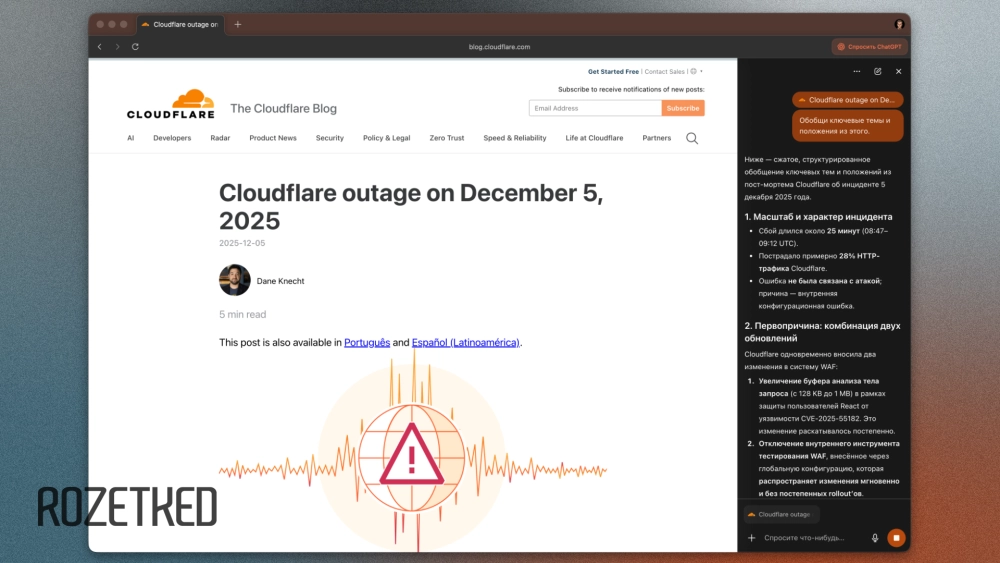The image size is (1000, 563).
Task: Expand the language globe dropdown
Action: (696, 71)
